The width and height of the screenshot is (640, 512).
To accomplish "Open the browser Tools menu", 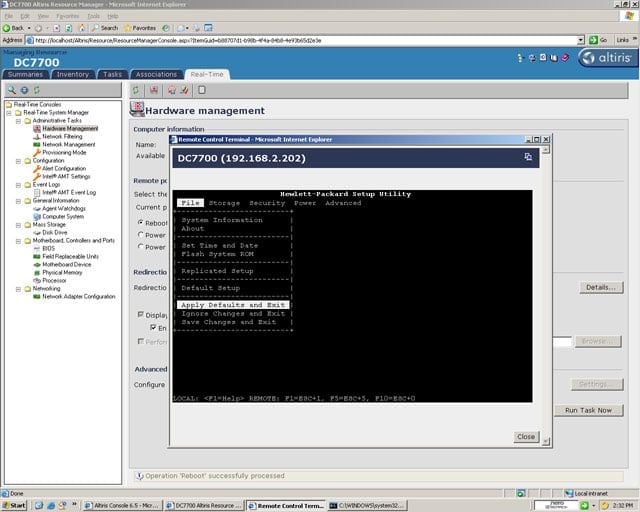I will 93,16.
